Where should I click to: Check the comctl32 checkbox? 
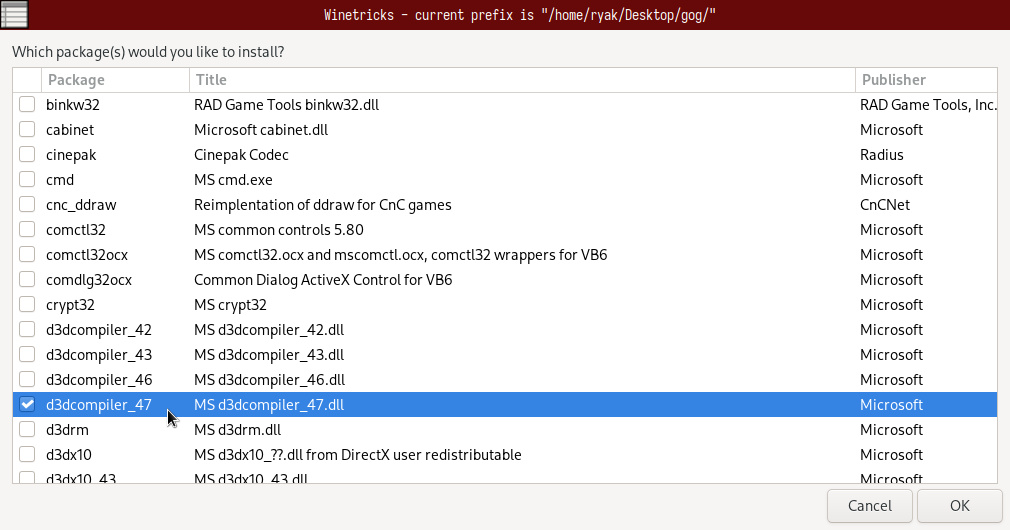27,230
